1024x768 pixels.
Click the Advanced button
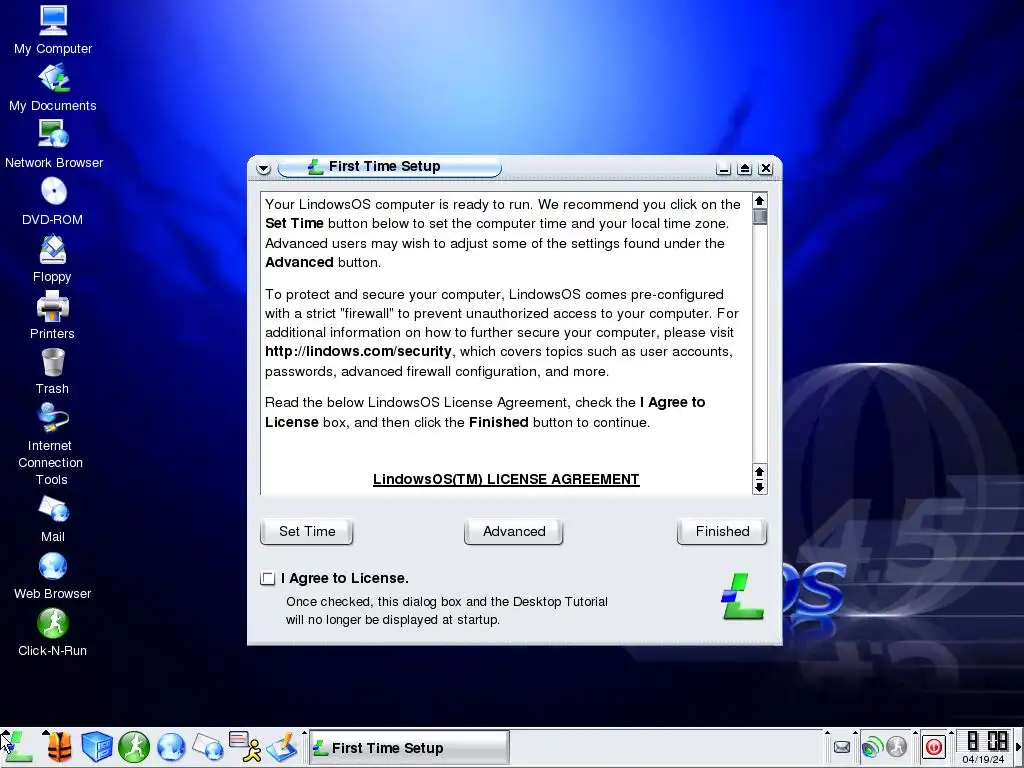coord(514,532)
